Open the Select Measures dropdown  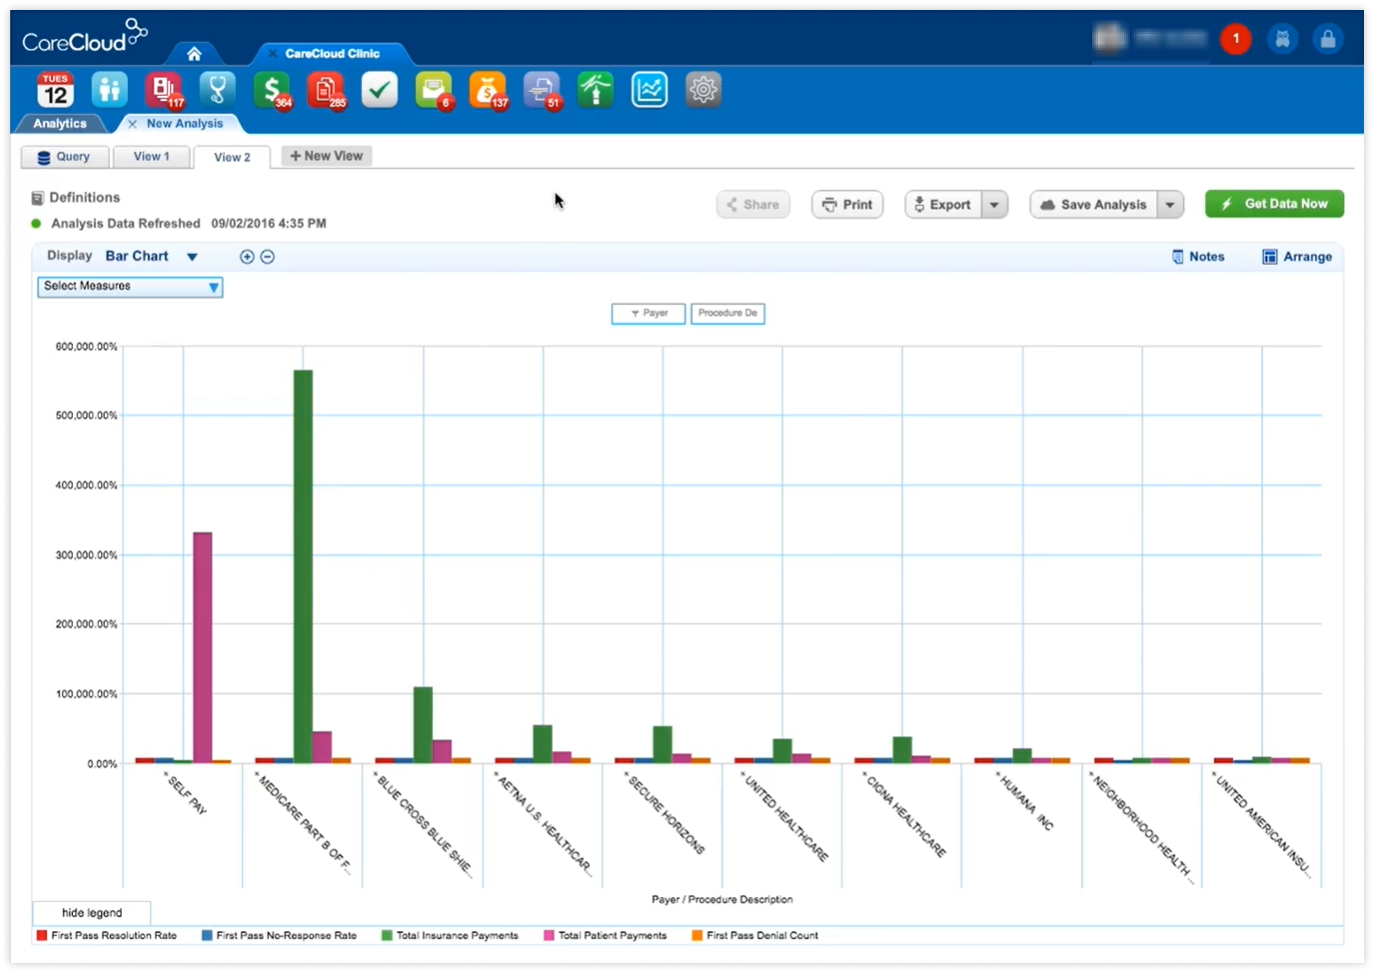tap(130, 287)
